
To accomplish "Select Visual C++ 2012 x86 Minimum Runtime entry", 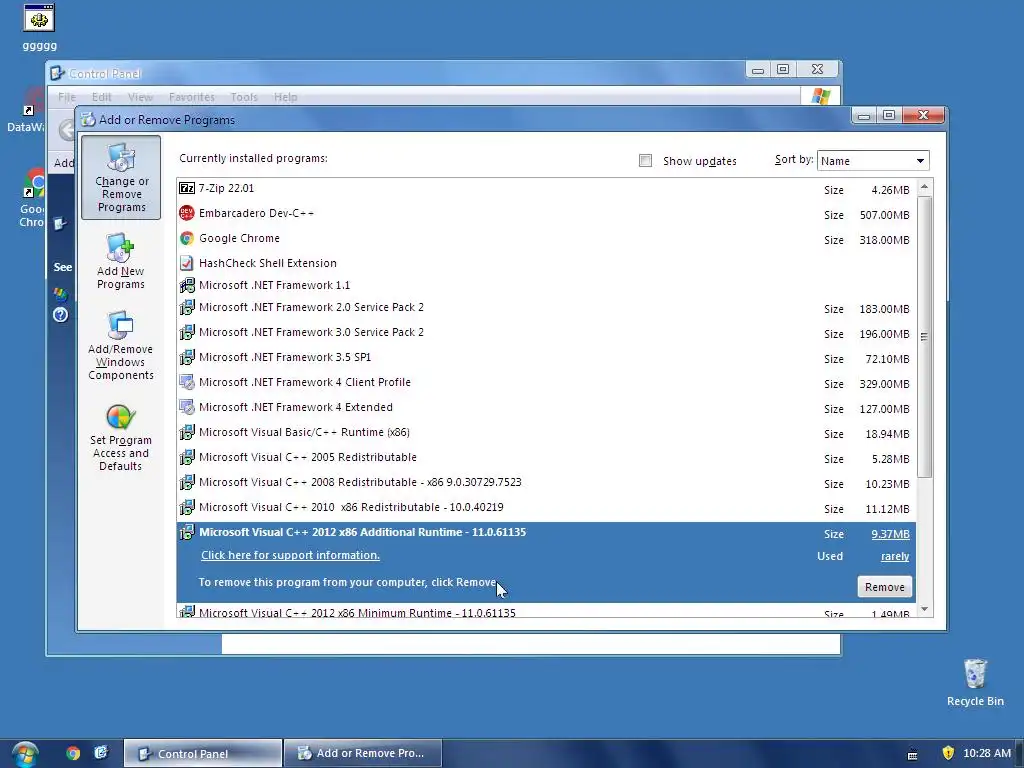I will point(546,611).
